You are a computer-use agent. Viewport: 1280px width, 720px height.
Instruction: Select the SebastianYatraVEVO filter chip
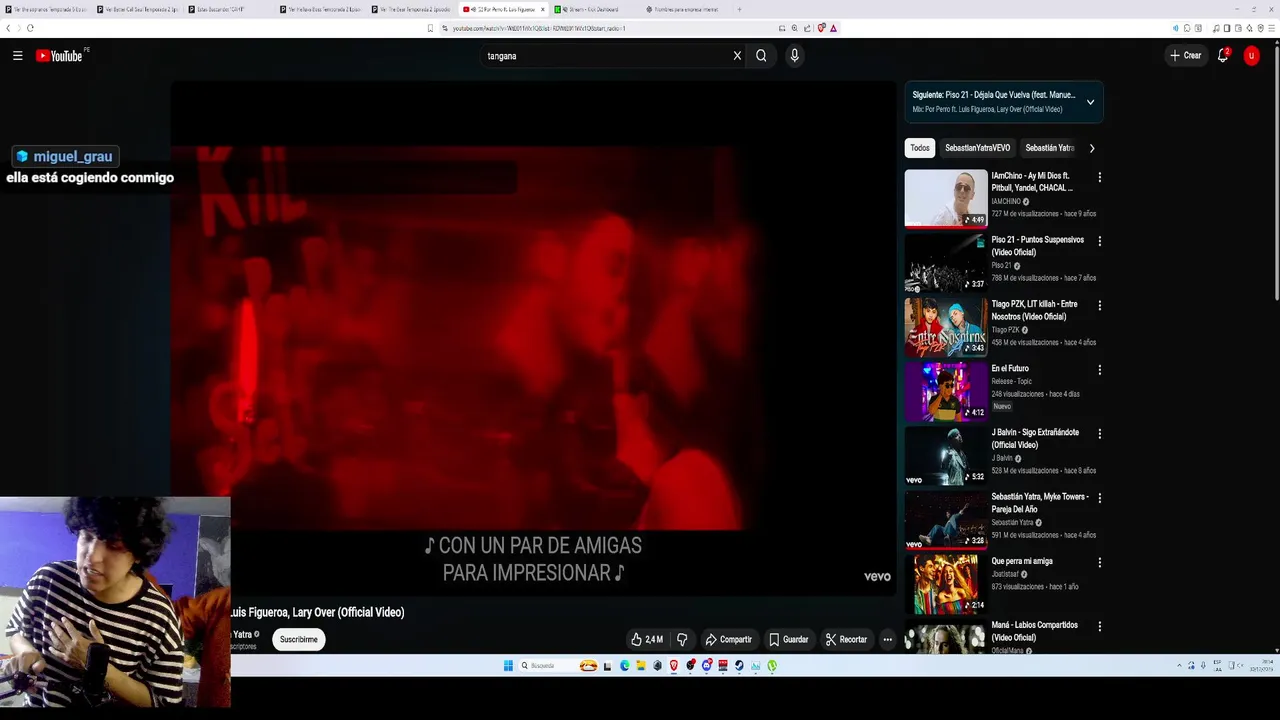point(977,148)
